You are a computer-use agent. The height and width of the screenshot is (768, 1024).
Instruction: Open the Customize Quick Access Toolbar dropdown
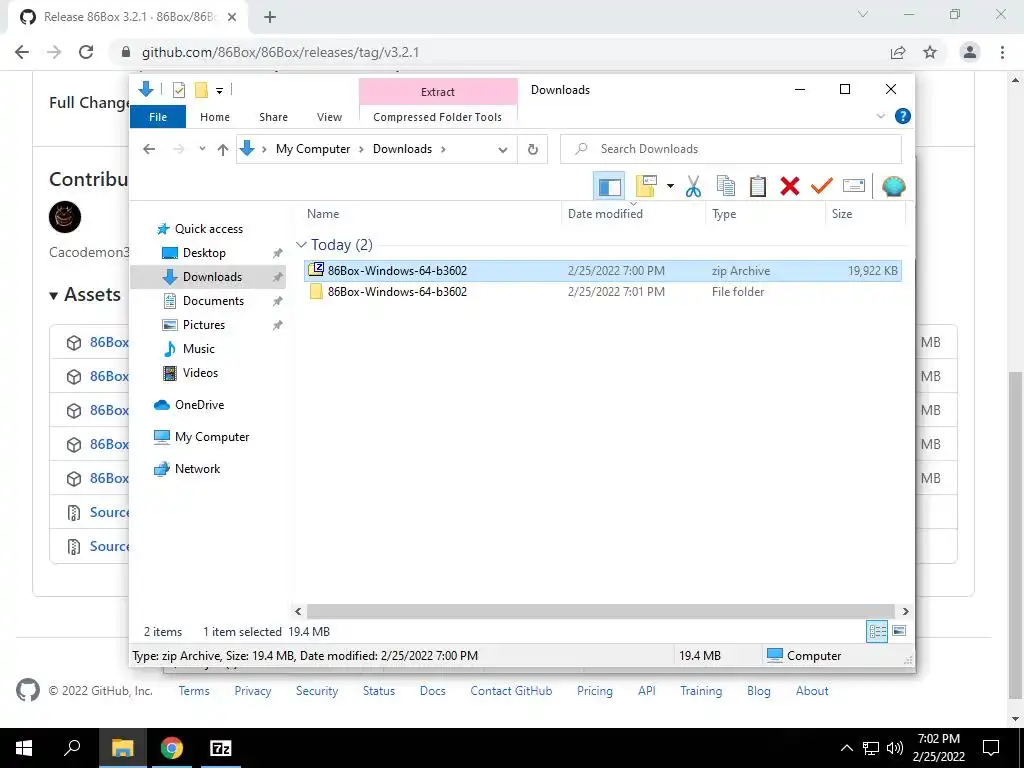click(x=219, y=91)
